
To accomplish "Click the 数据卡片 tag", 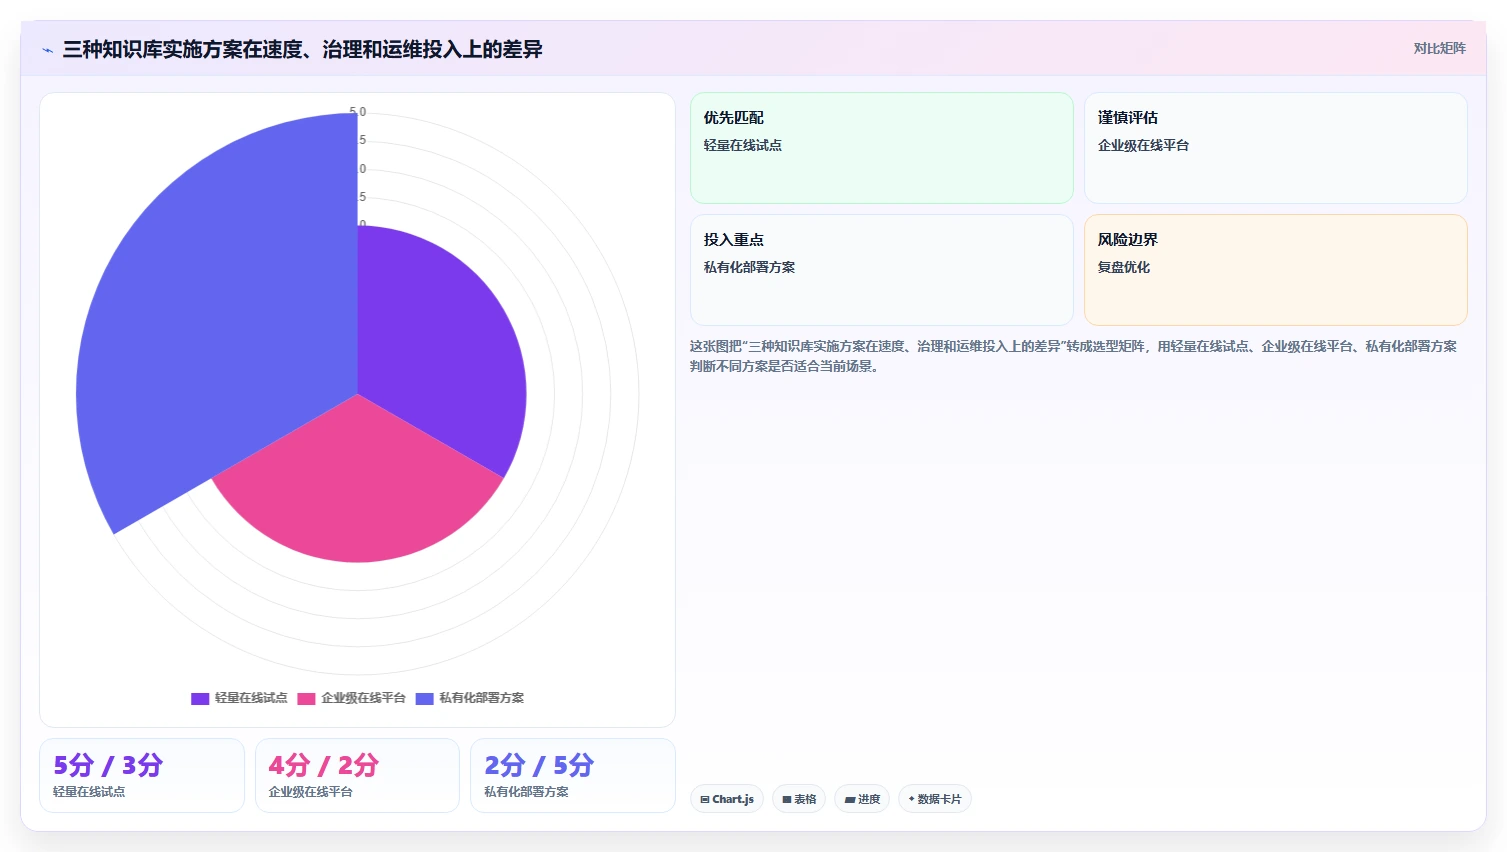I will point(935,799).
